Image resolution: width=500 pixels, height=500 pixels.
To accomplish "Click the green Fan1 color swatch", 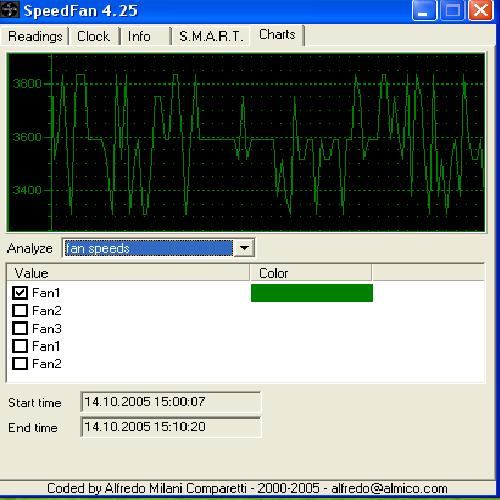I will tap(312, 293).
